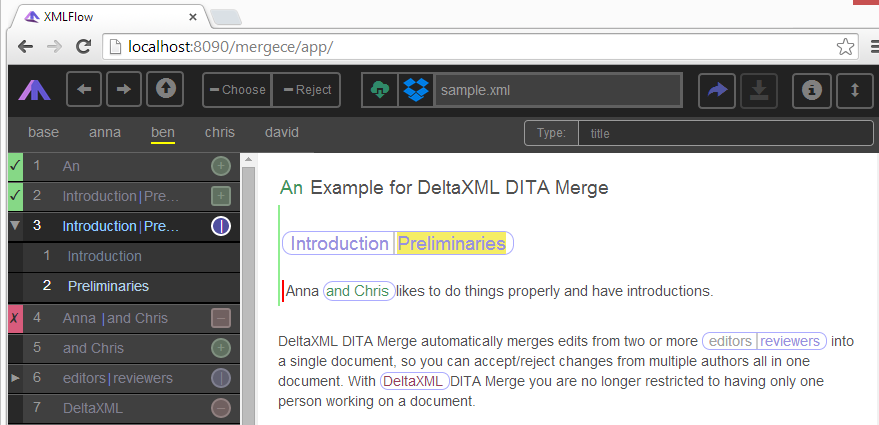Click green plus circle icon on row 1
This screenshot has width=879, height=425.
(221, 167)
